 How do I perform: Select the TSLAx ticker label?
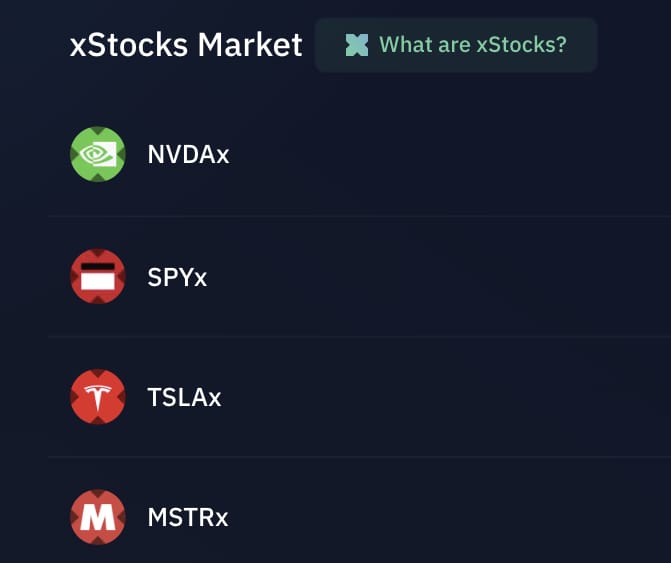click(x=184, y=397)
